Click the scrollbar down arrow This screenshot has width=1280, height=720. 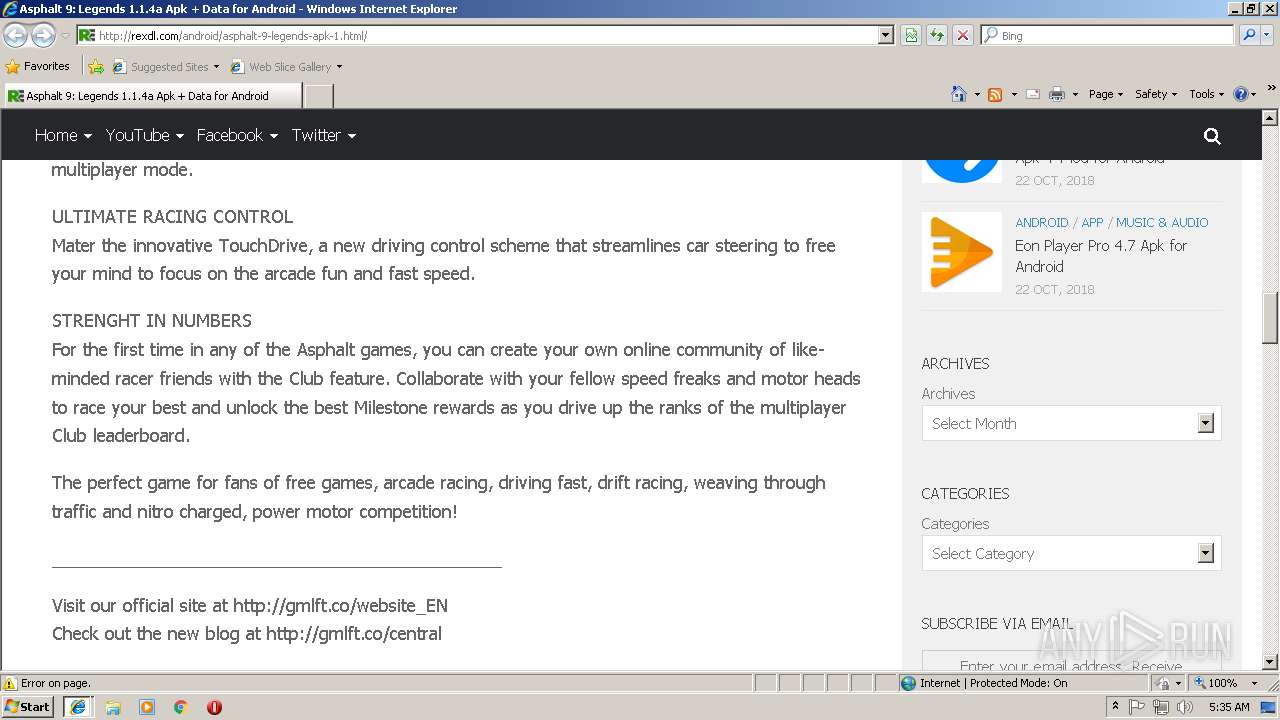[1270, 662]
